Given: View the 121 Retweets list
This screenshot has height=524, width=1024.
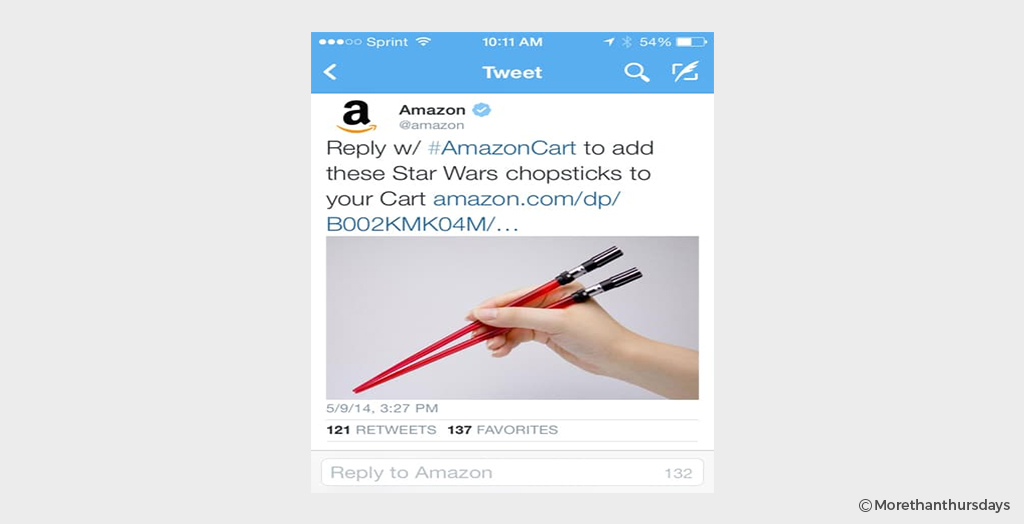Looking at the screenshot, I should [x=381, y=430].
